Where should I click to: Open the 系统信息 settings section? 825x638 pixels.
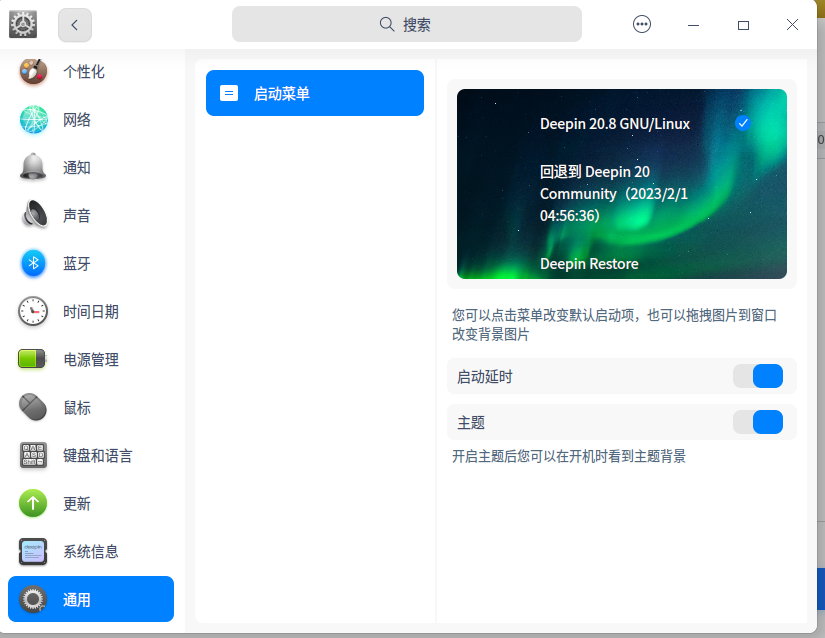90,551
